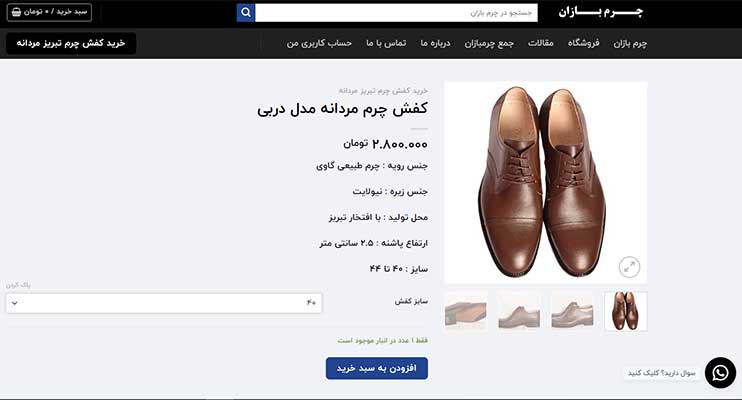The width and height of the screenshot is (742, 400).
Task: Click the blue search magnifier button
Action: (x=246, y=13)
